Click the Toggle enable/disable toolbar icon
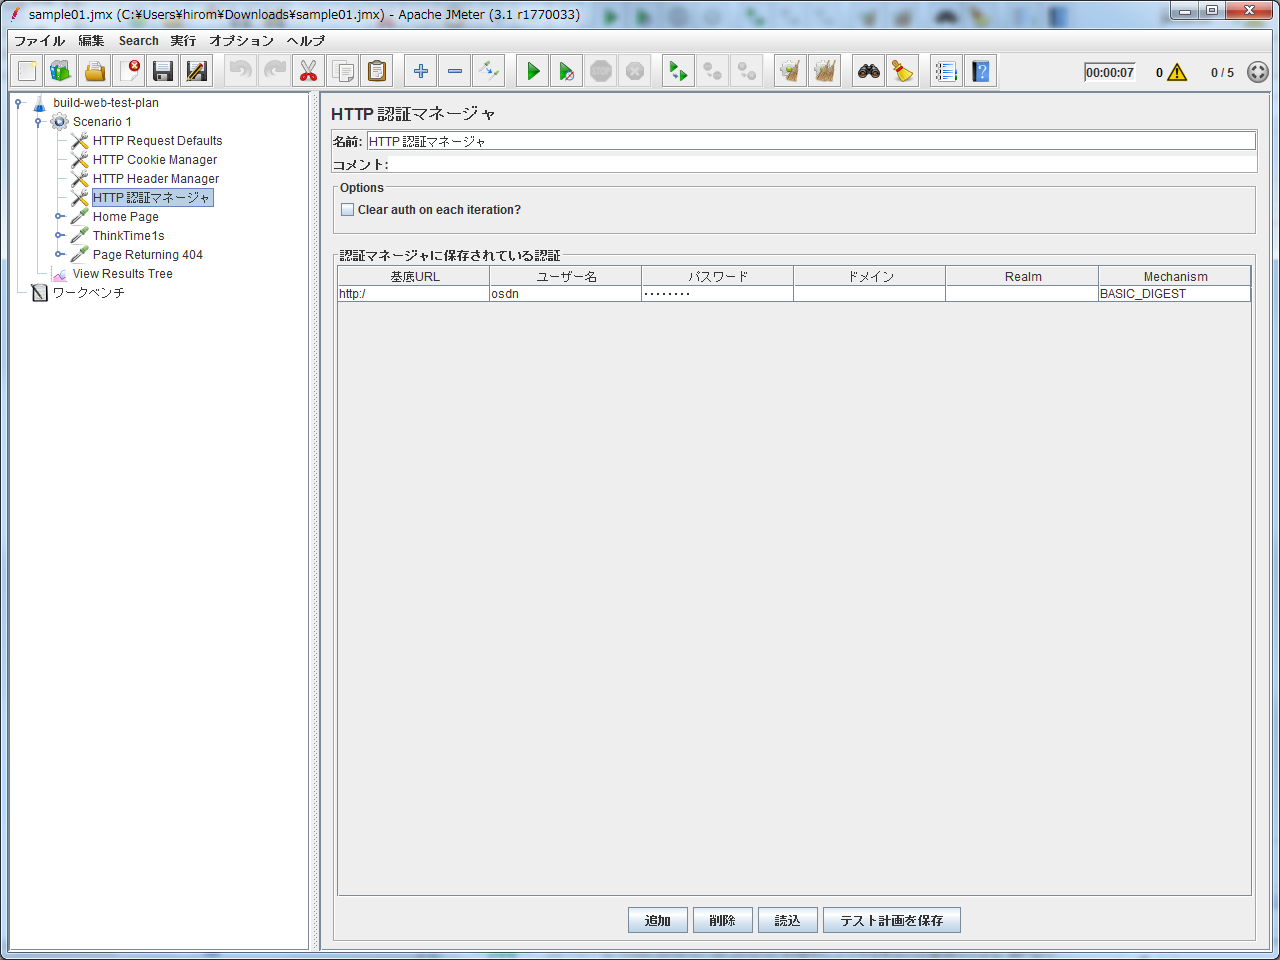Image resolution: width=1280 pixels, height=960 pixels. [489, 71]
